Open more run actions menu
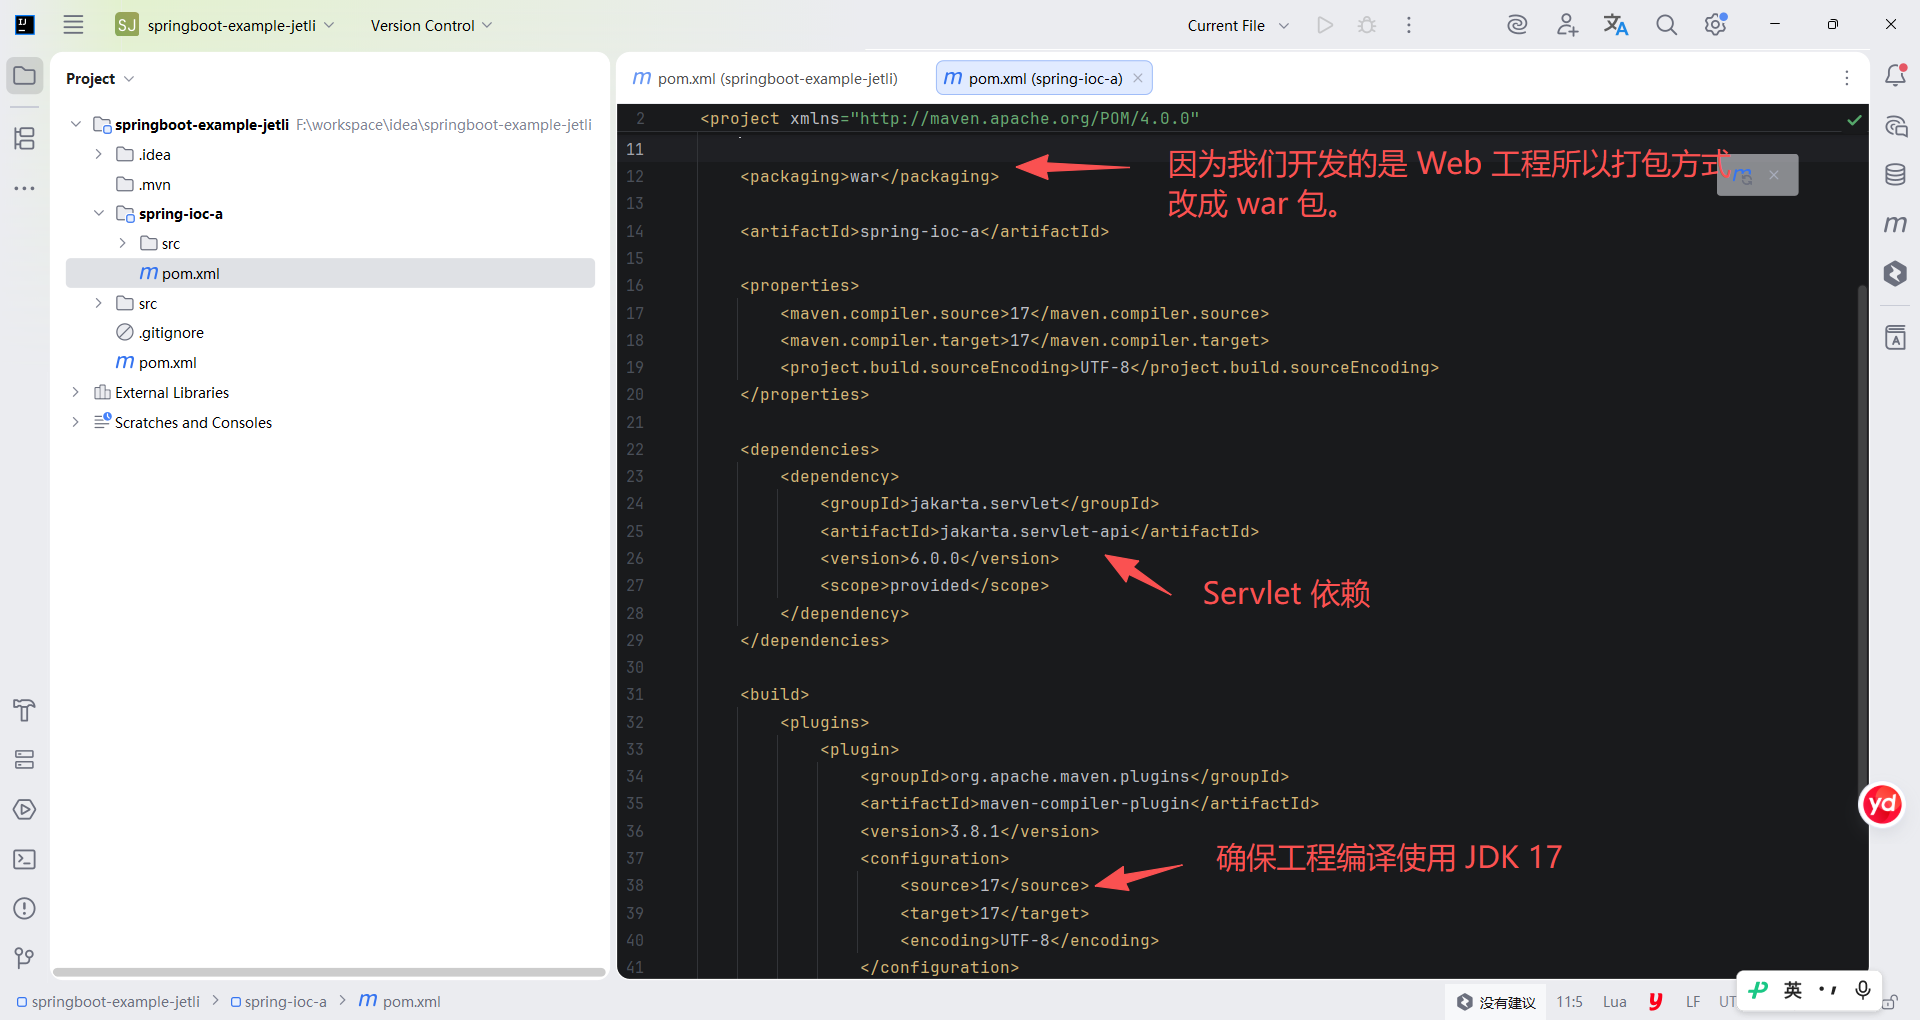The image size is (1920, 1020). pyautogui.click(x=1409, y=25)
